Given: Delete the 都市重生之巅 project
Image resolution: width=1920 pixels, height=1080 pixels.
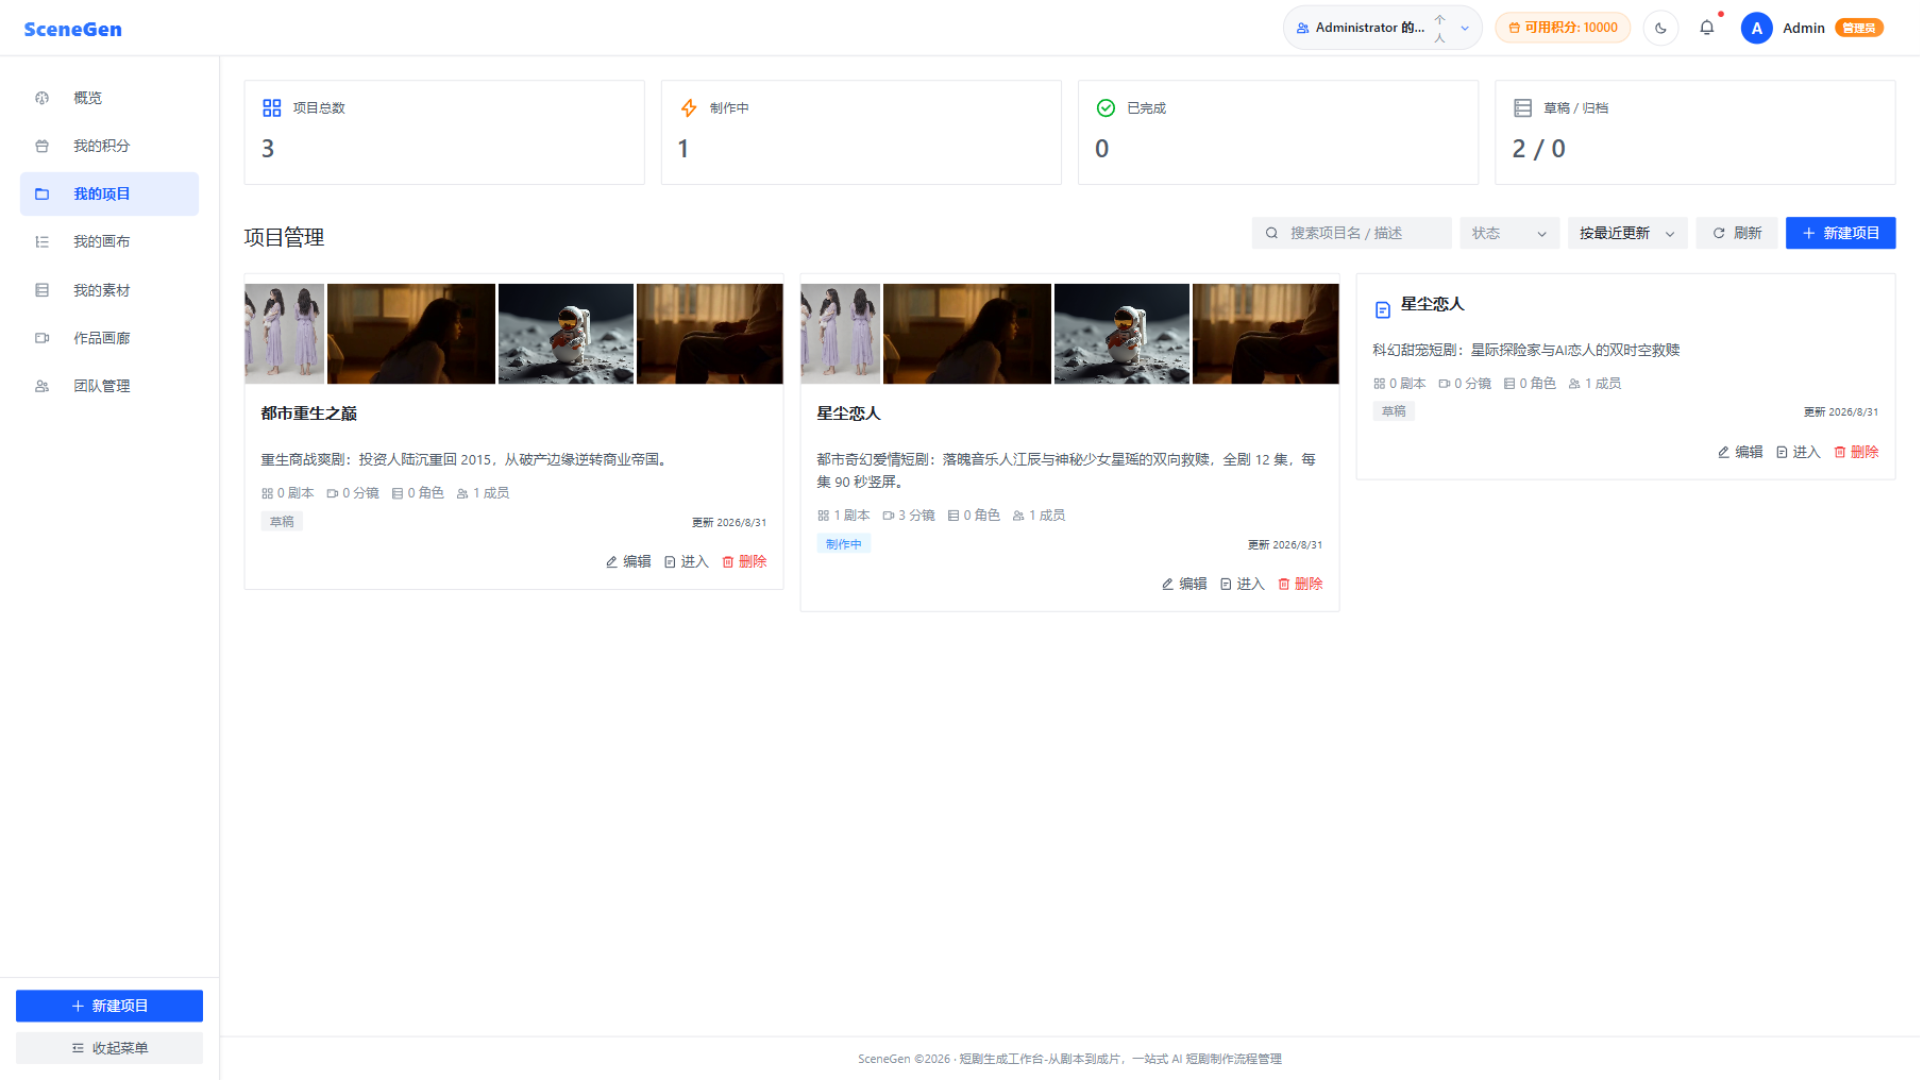Looking at the screenshot, I should click(x=744, y=562).
